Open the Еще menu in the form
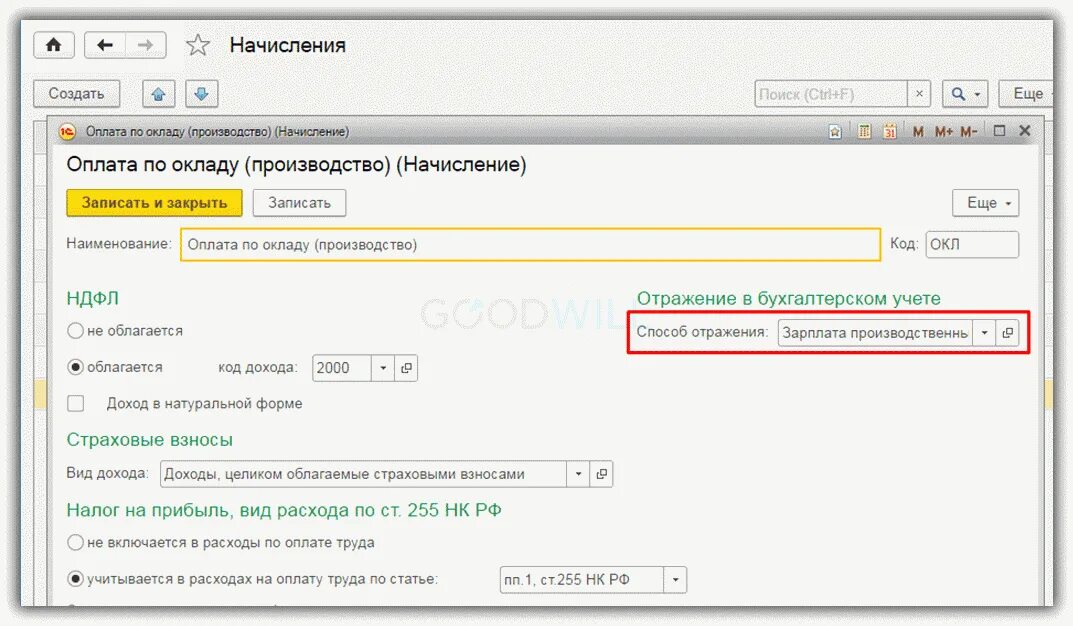Screen dimensions: 1073x626 click(x=985, y=203)
